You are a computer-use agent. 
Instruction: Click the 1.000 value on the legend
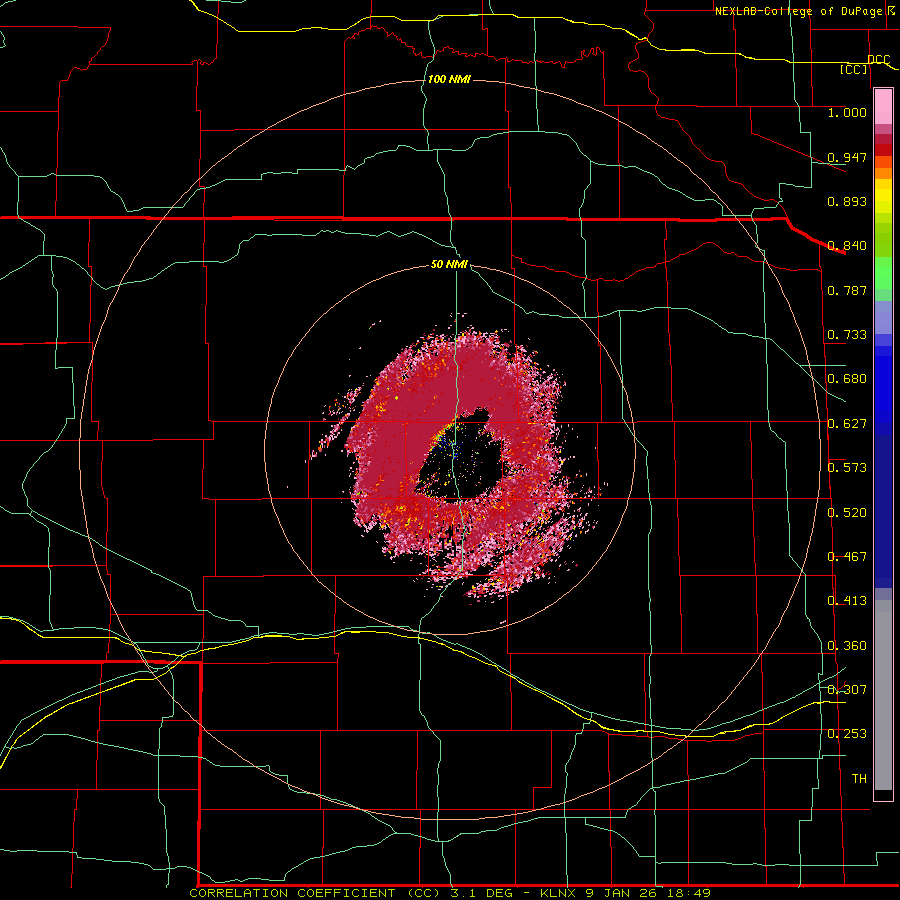pyautogui.click(x=847, y=112)
